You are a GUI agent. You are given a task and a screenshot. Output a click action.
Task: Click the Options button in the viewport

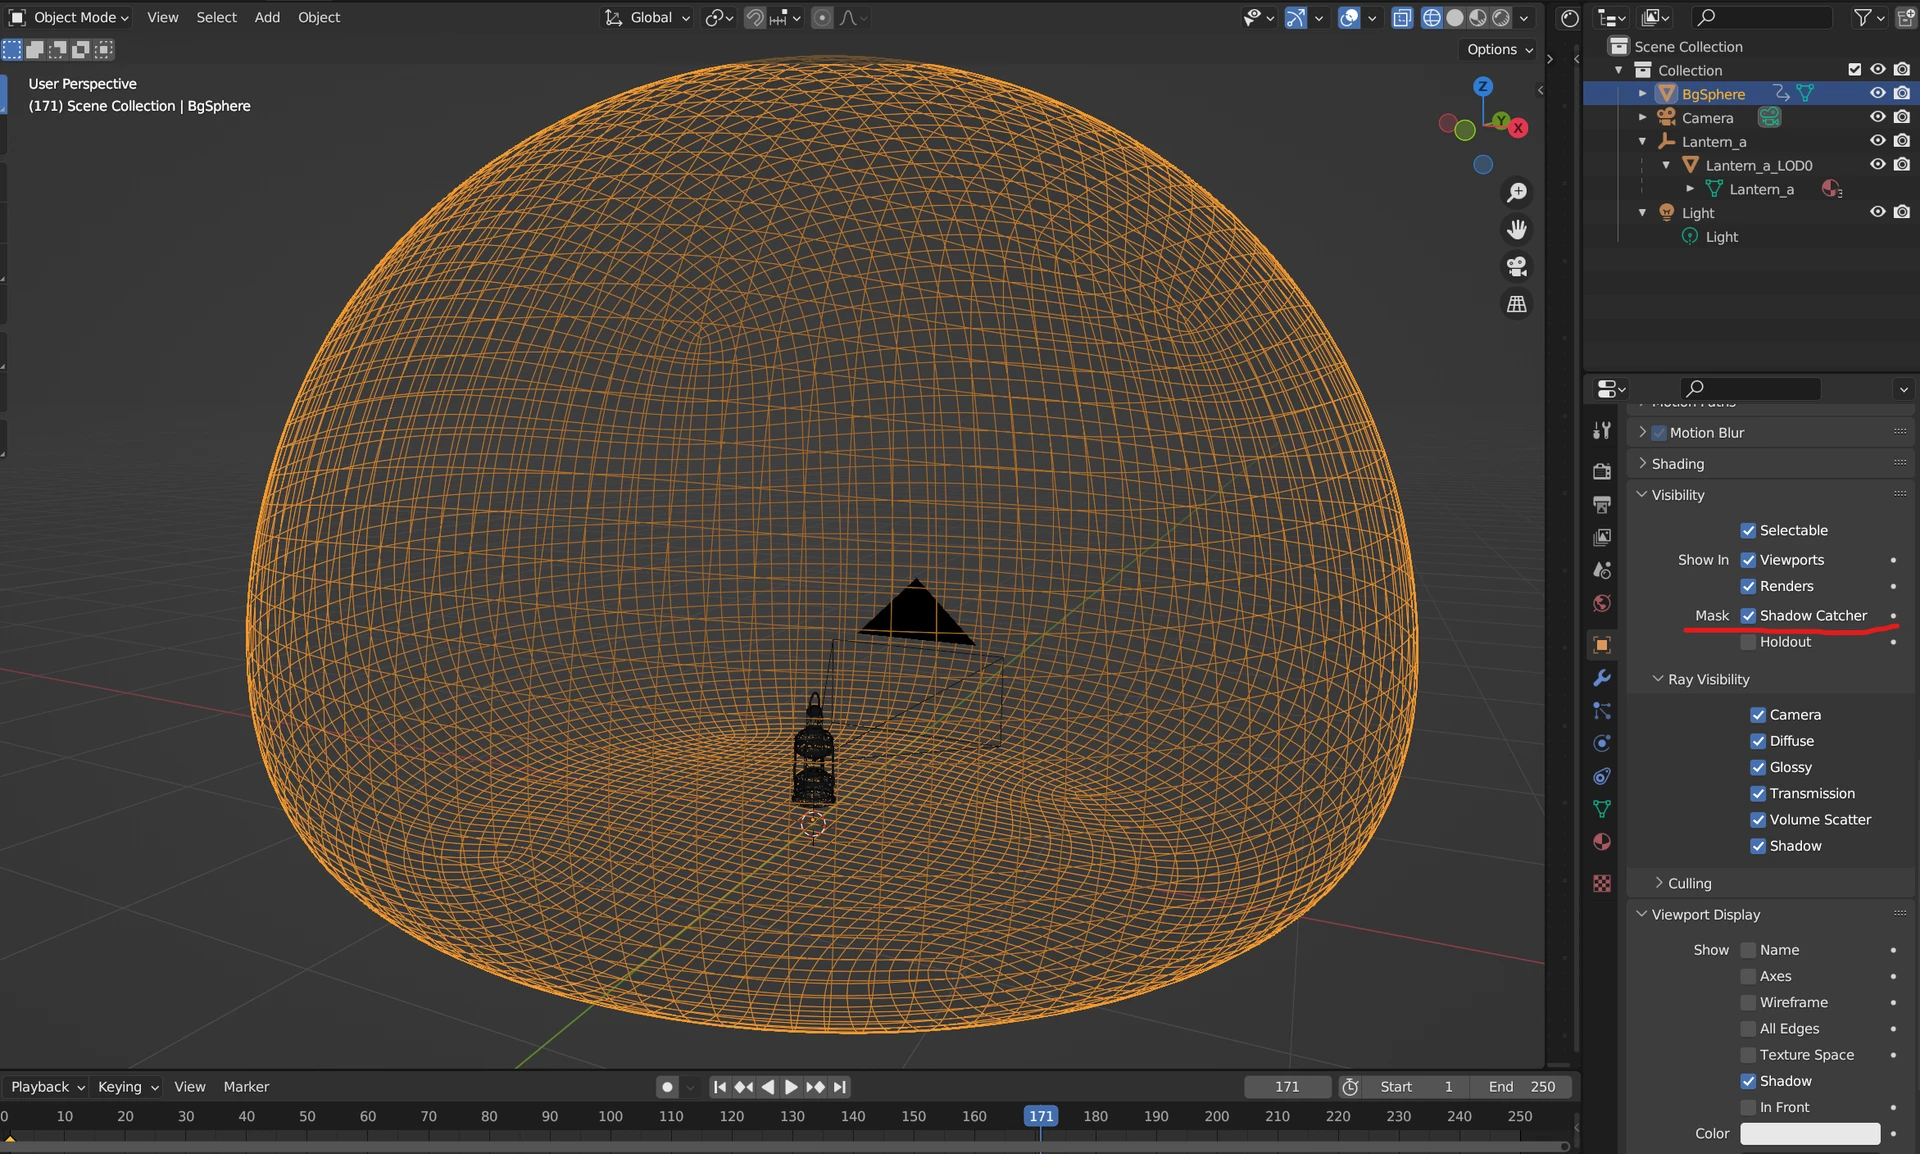click(1499, 49)
